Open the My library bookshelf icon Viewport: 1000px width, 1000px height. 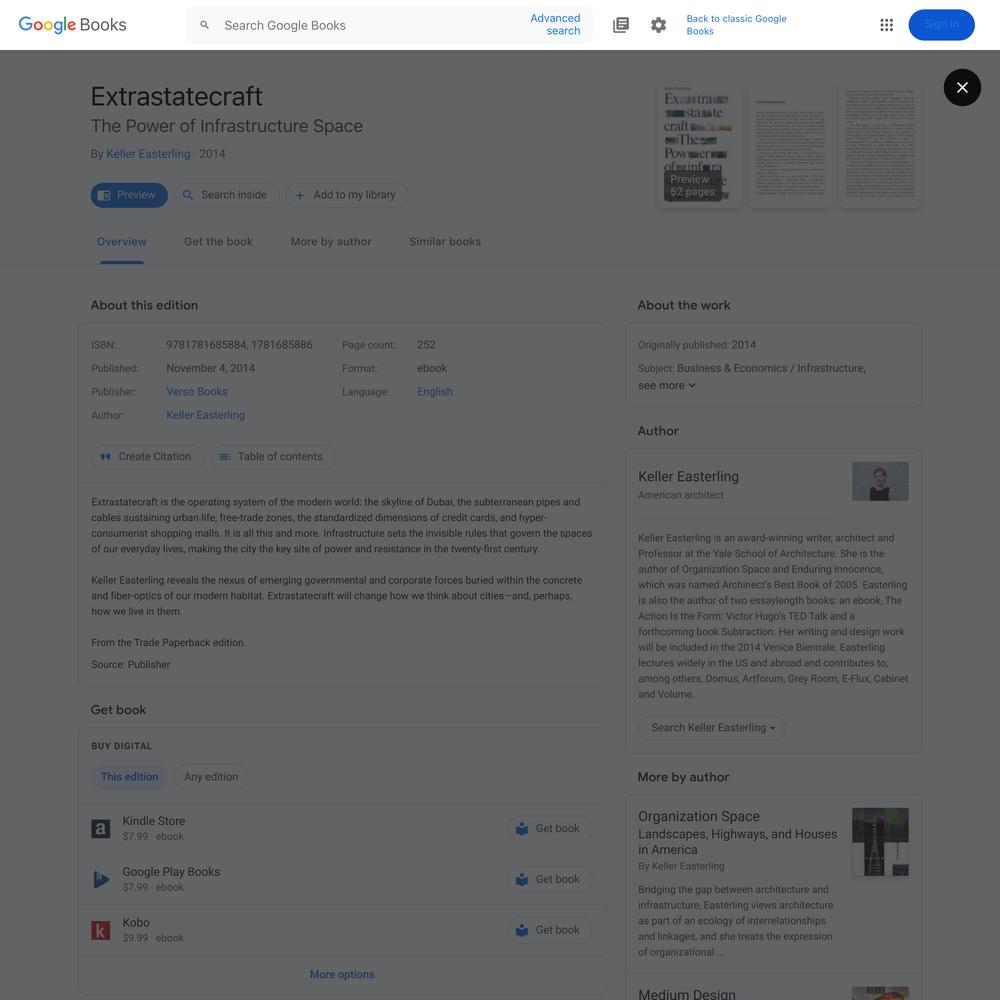point(621,25)
